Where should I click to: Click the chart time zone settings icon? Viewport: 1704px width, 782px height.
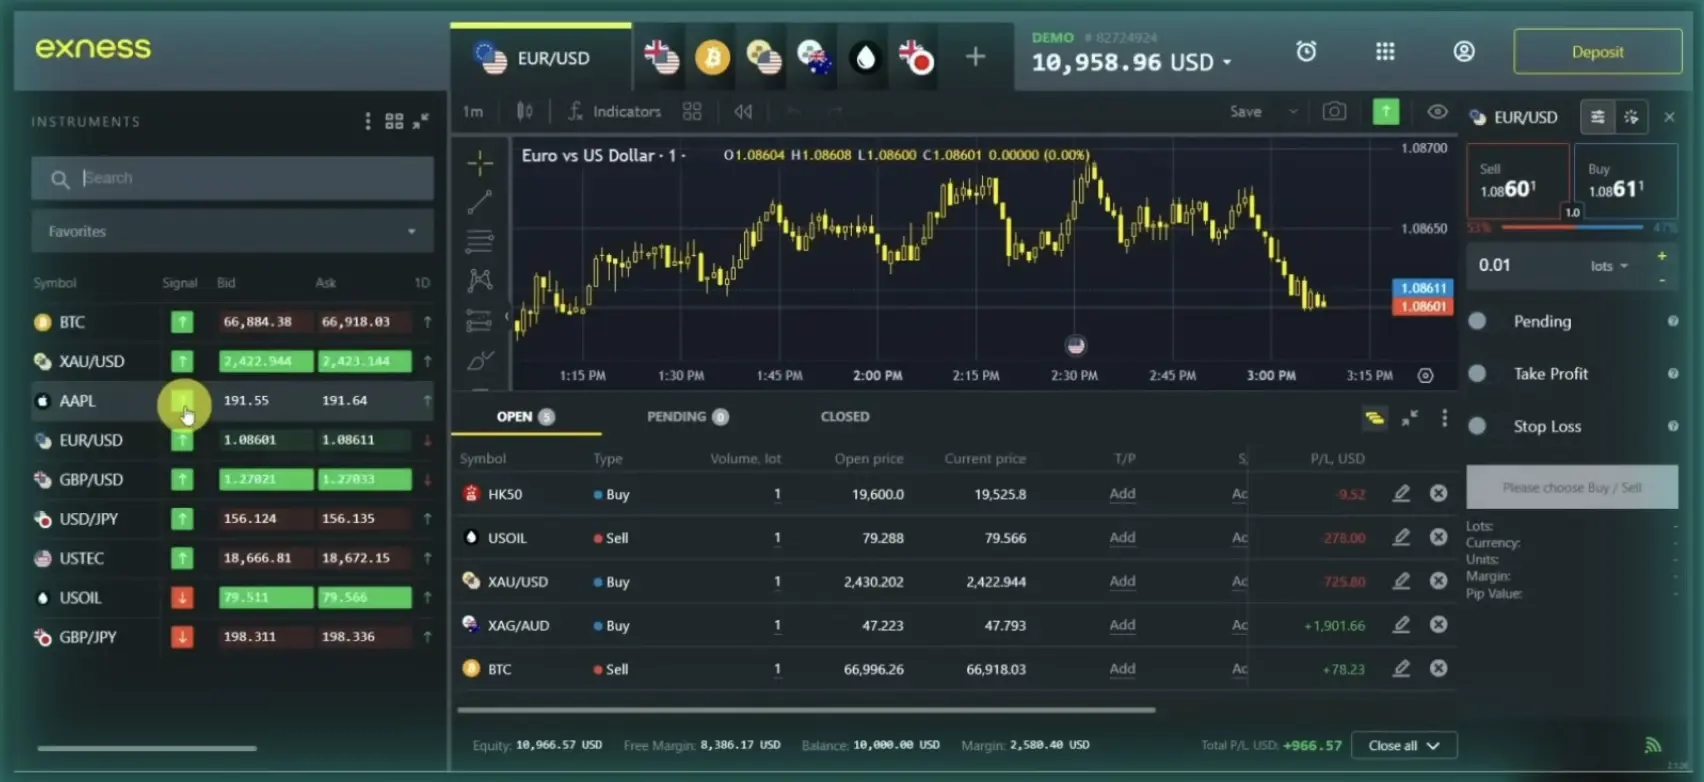click(1425, 375)
